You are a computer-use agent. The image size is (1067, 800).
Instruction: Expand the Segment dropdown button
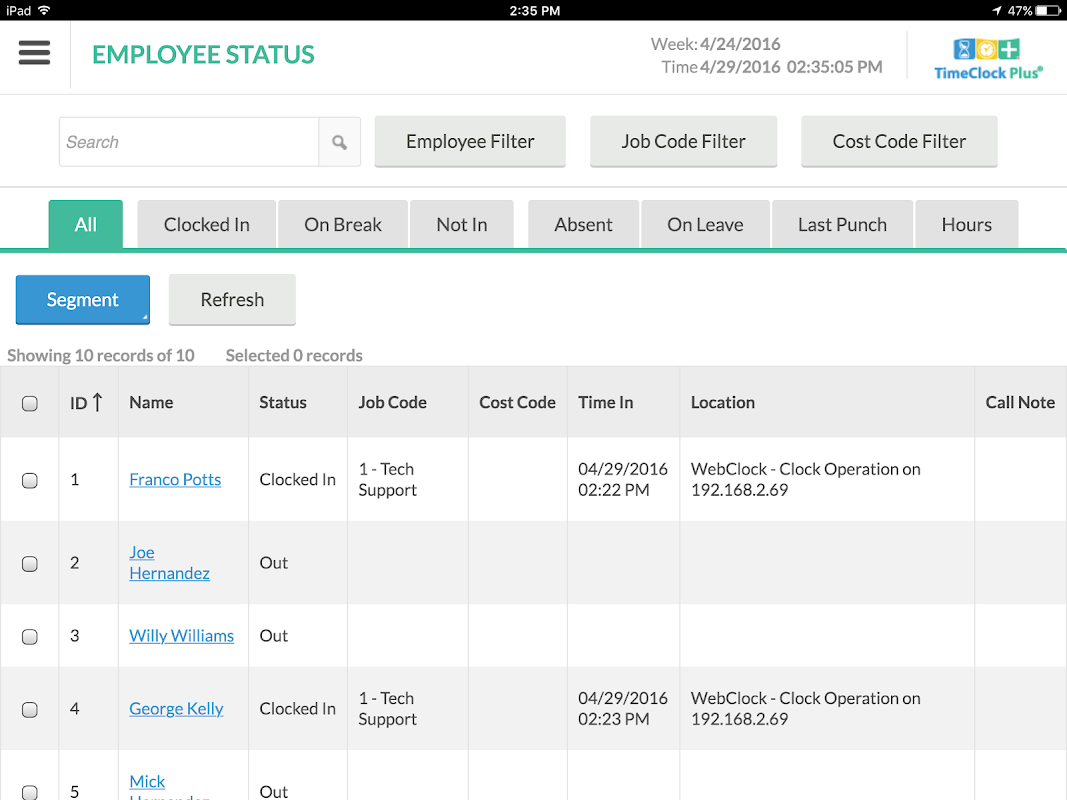coord(82,299)
